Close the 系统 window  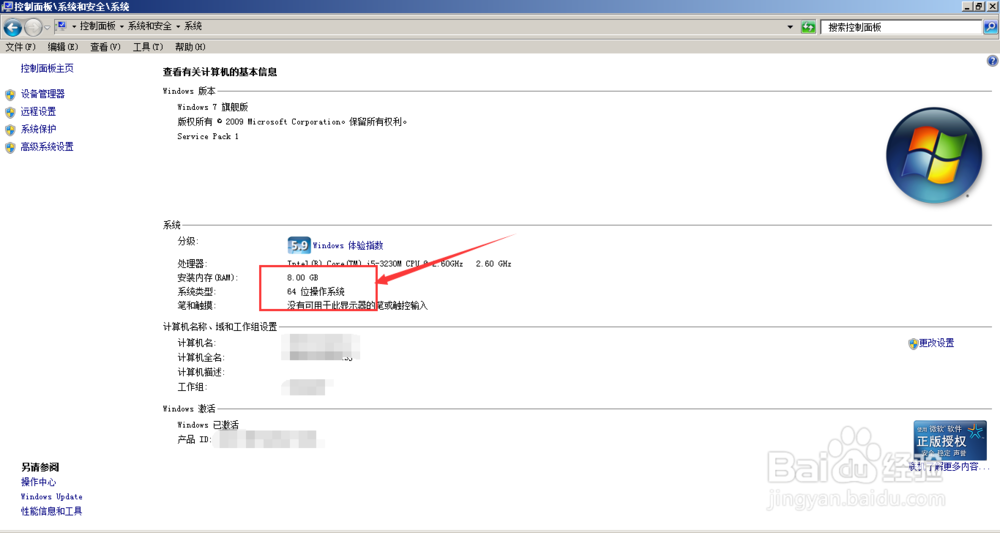click(992, 6)
